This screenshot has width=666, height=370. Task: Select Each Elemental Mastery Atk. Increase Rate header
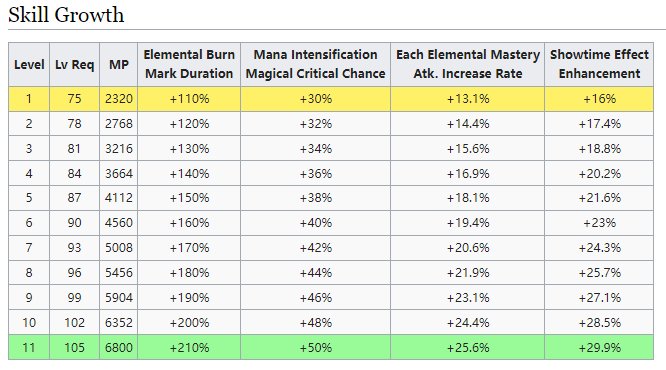468,65
